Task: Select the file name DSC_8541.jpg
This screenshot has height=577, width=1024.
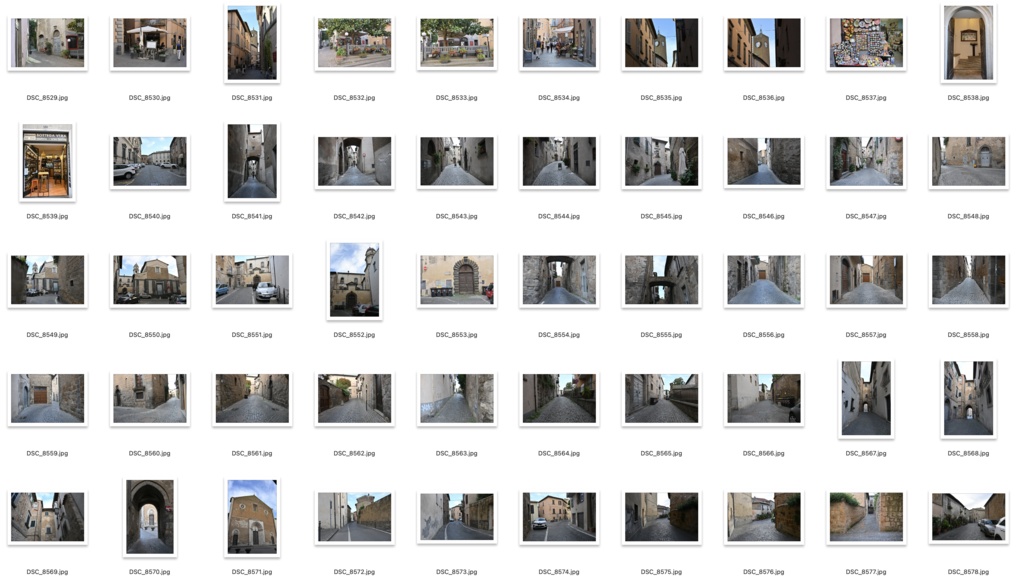Action: coord(252,216)
